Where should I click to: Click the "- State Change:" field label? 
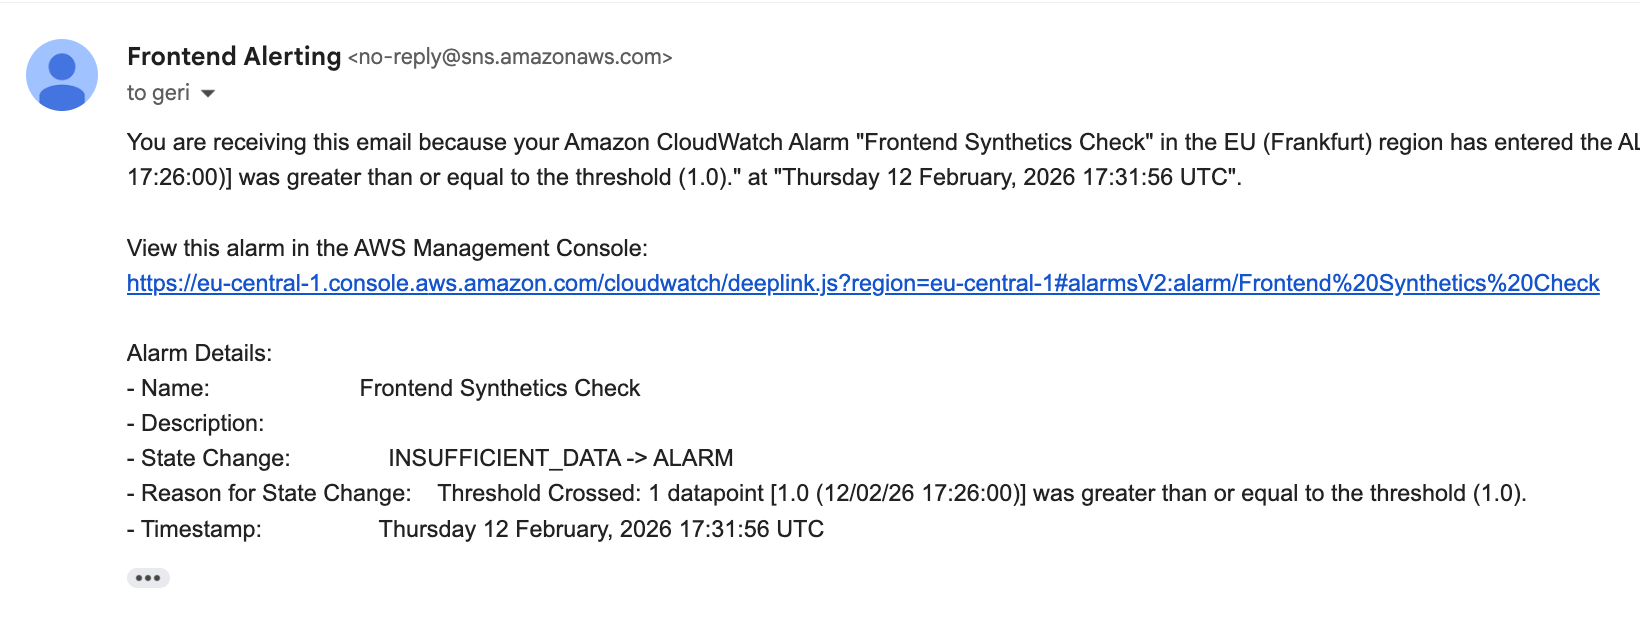coord(209,459)
